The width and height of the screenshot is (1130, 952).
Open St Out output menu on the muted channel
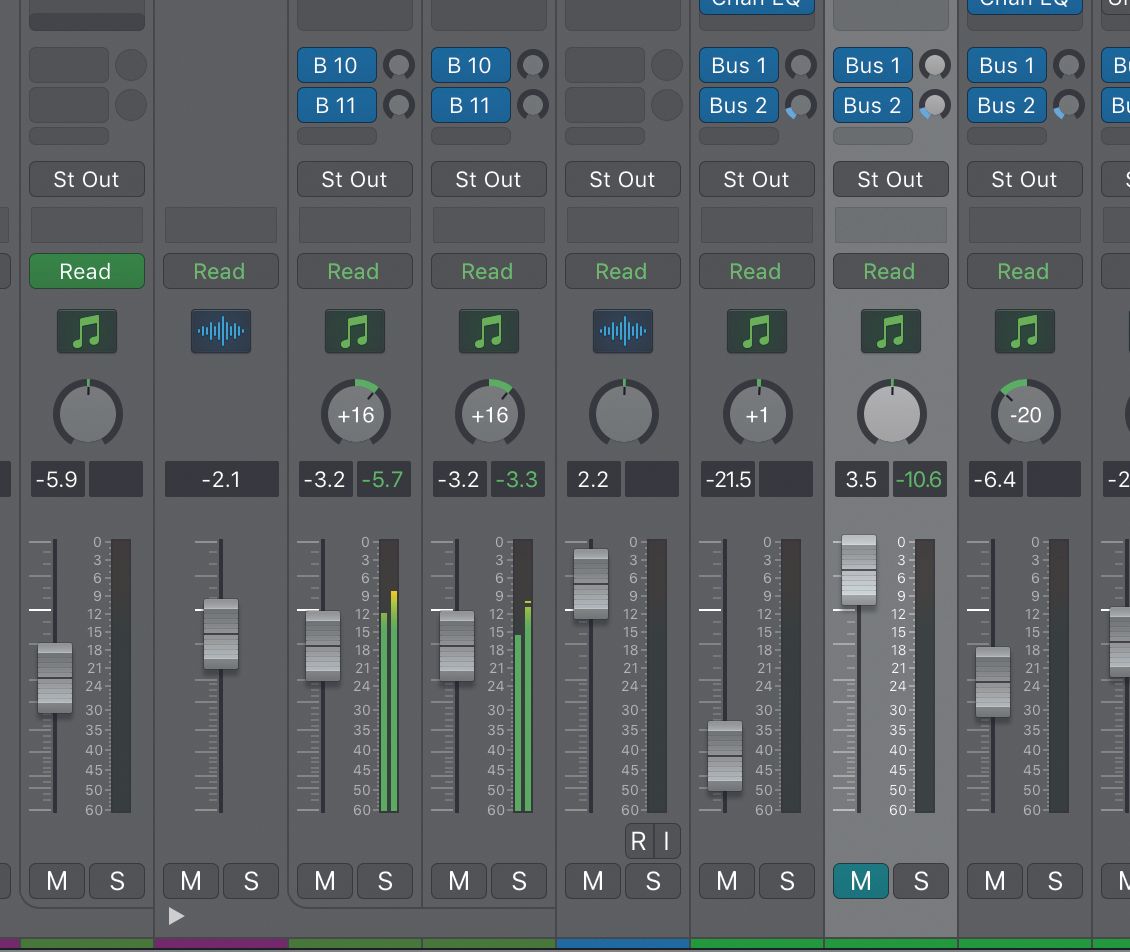(x=890, y=180)
